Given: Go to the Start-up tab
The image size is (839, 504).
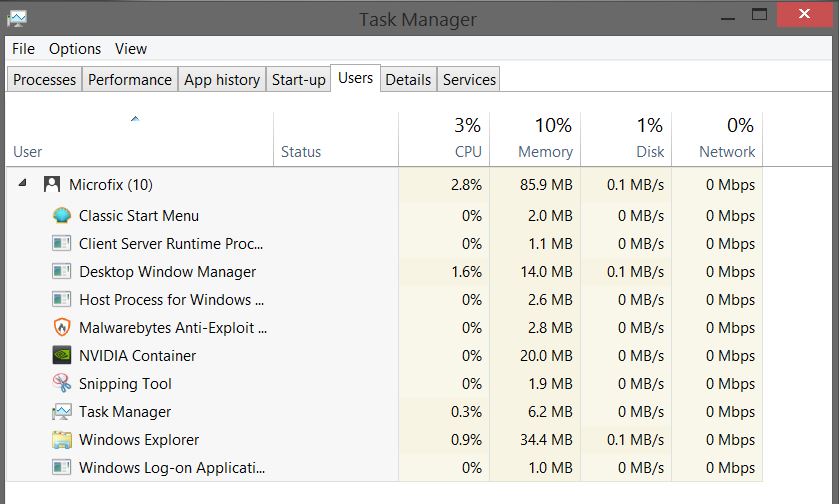Looking at the screenshot, I should 299,80.
